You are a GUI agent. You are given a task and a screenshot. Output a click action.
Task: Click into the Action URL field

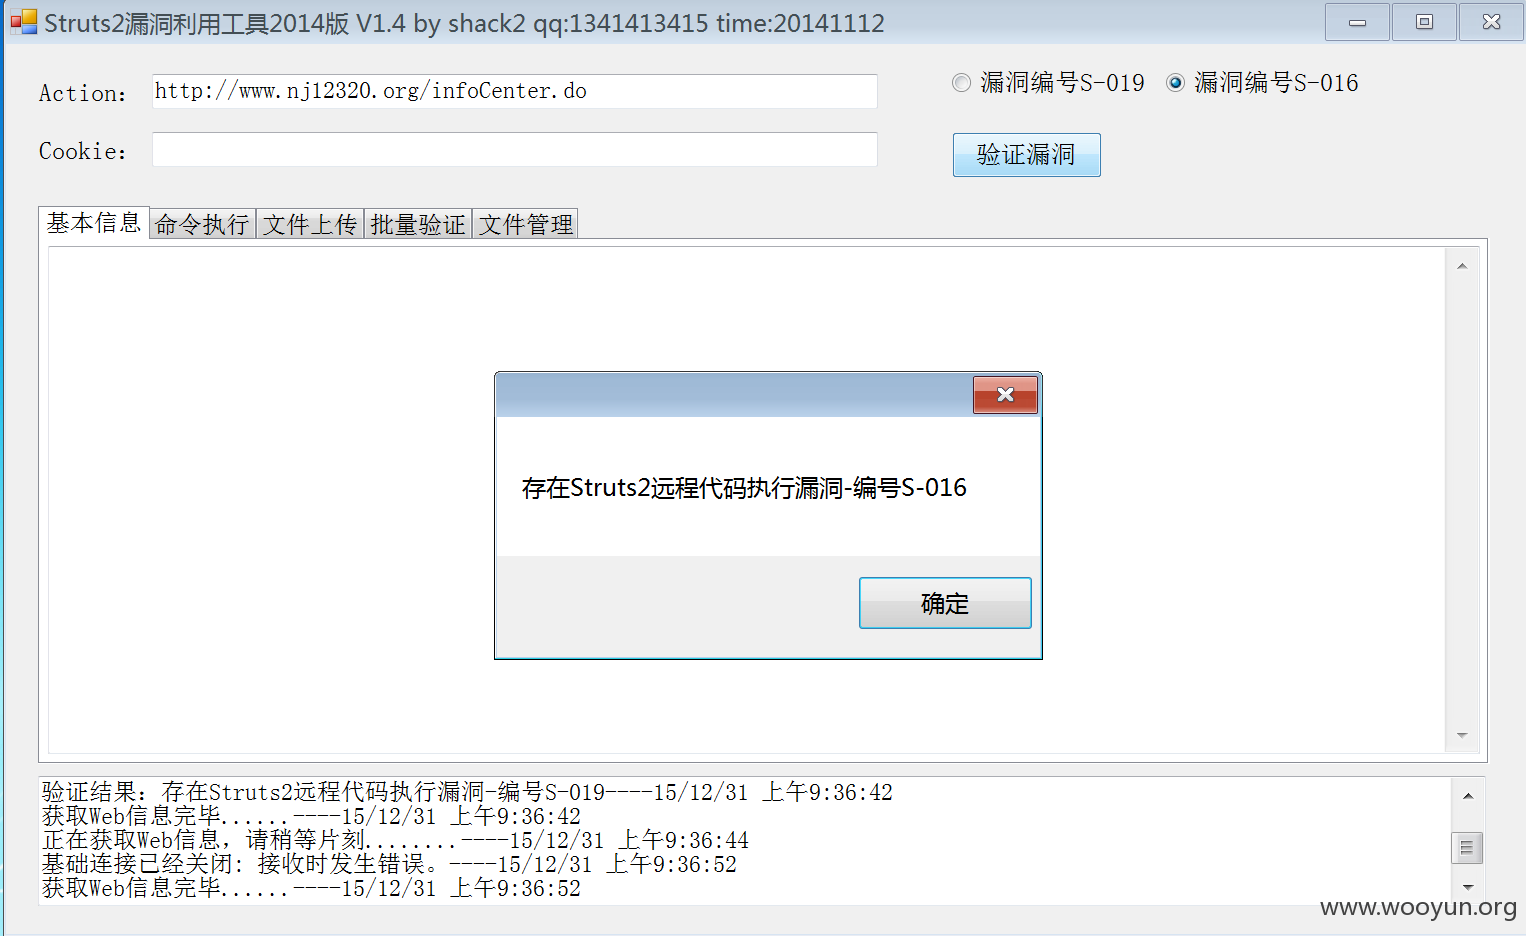pyautogui.click(x=515, y=91)
